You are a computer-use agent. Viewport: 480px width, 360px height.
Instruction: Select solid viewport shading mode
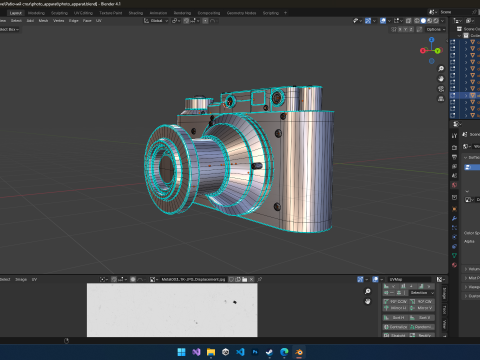[x=423, y=21]
